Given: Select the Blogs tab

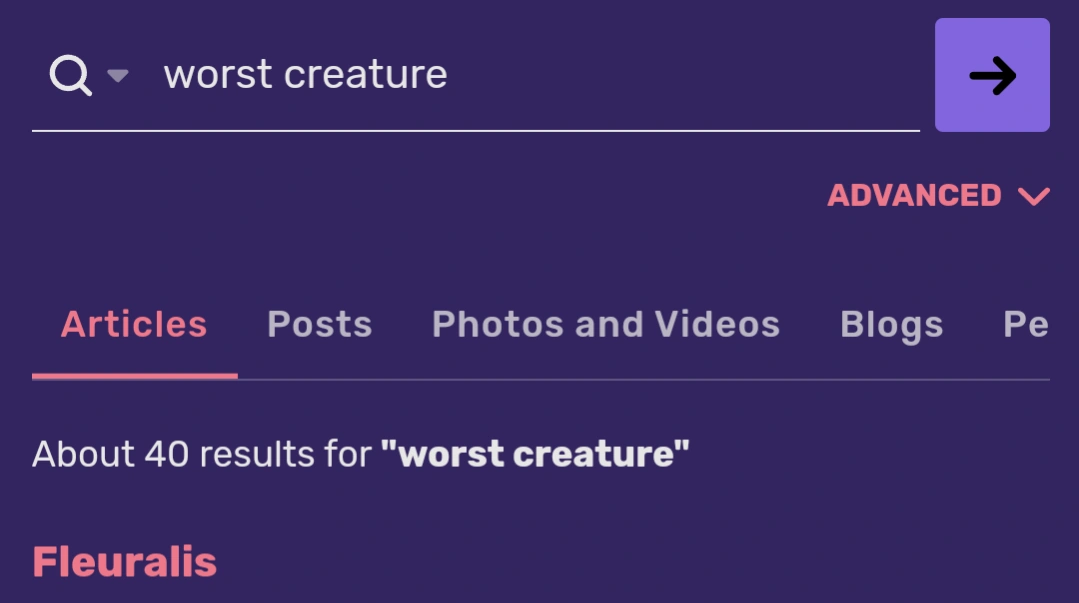Looking at the screenshot, I should point(893,323).
